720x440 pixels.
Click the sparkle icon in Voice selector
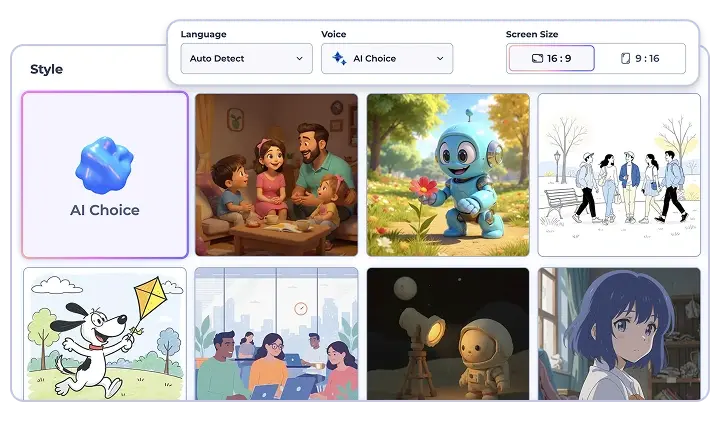click(x=339, y=59)
